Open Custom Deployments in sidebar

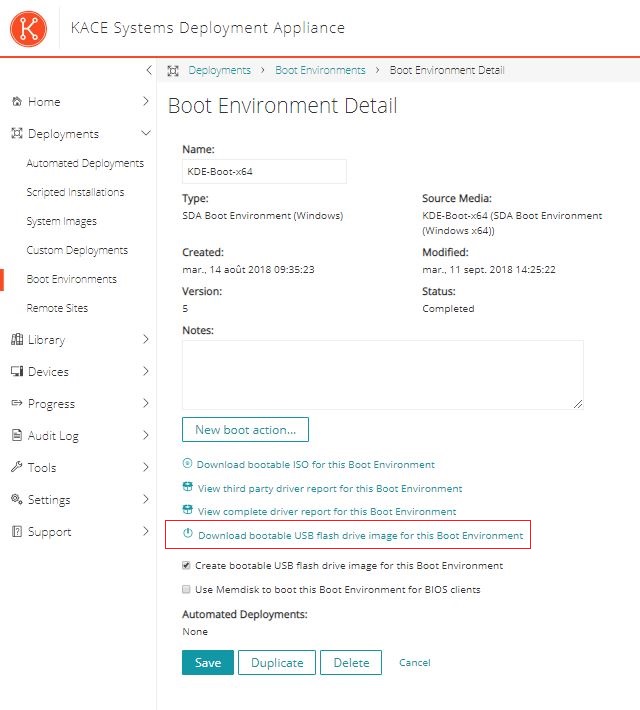point(77,250)
